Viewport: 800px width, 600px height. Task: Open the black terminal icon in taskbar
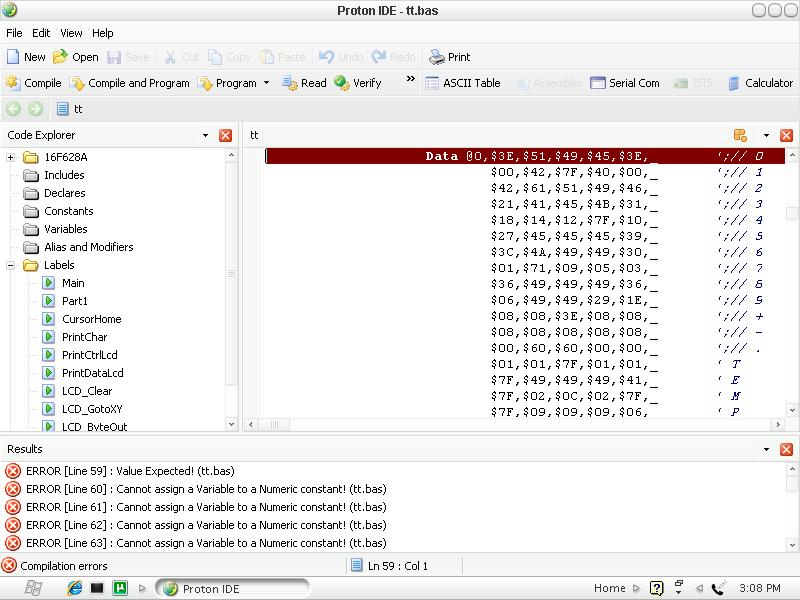click(97, 588)
